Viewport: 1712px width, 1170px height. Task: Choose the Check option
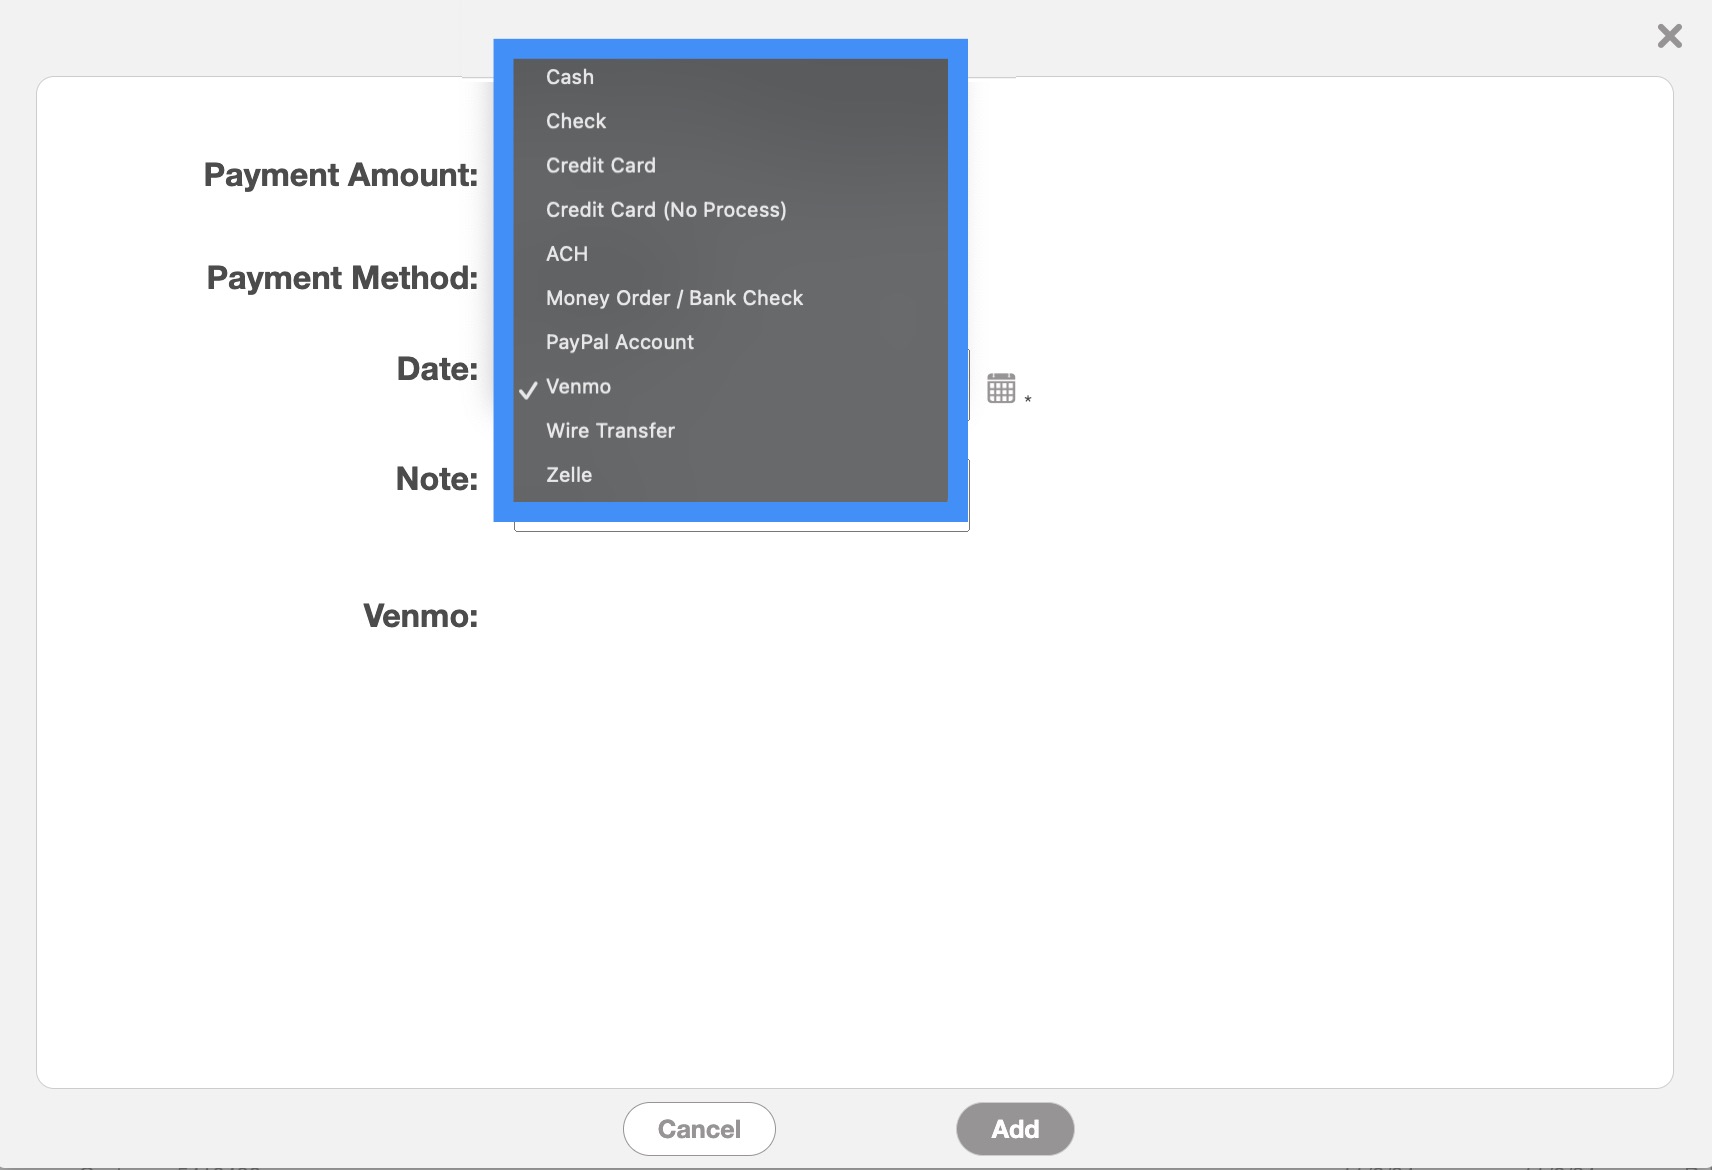pos(576,121)
